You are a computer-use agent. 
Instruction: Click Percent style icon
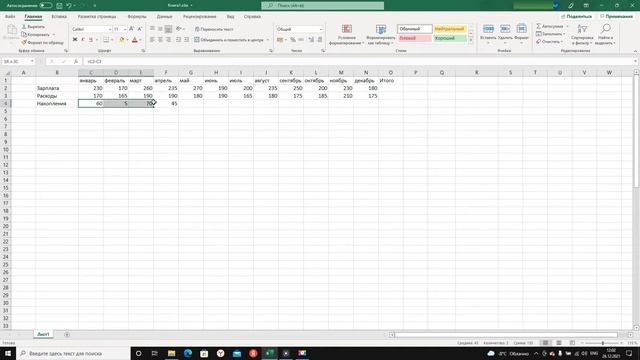(x=293, y=40)
